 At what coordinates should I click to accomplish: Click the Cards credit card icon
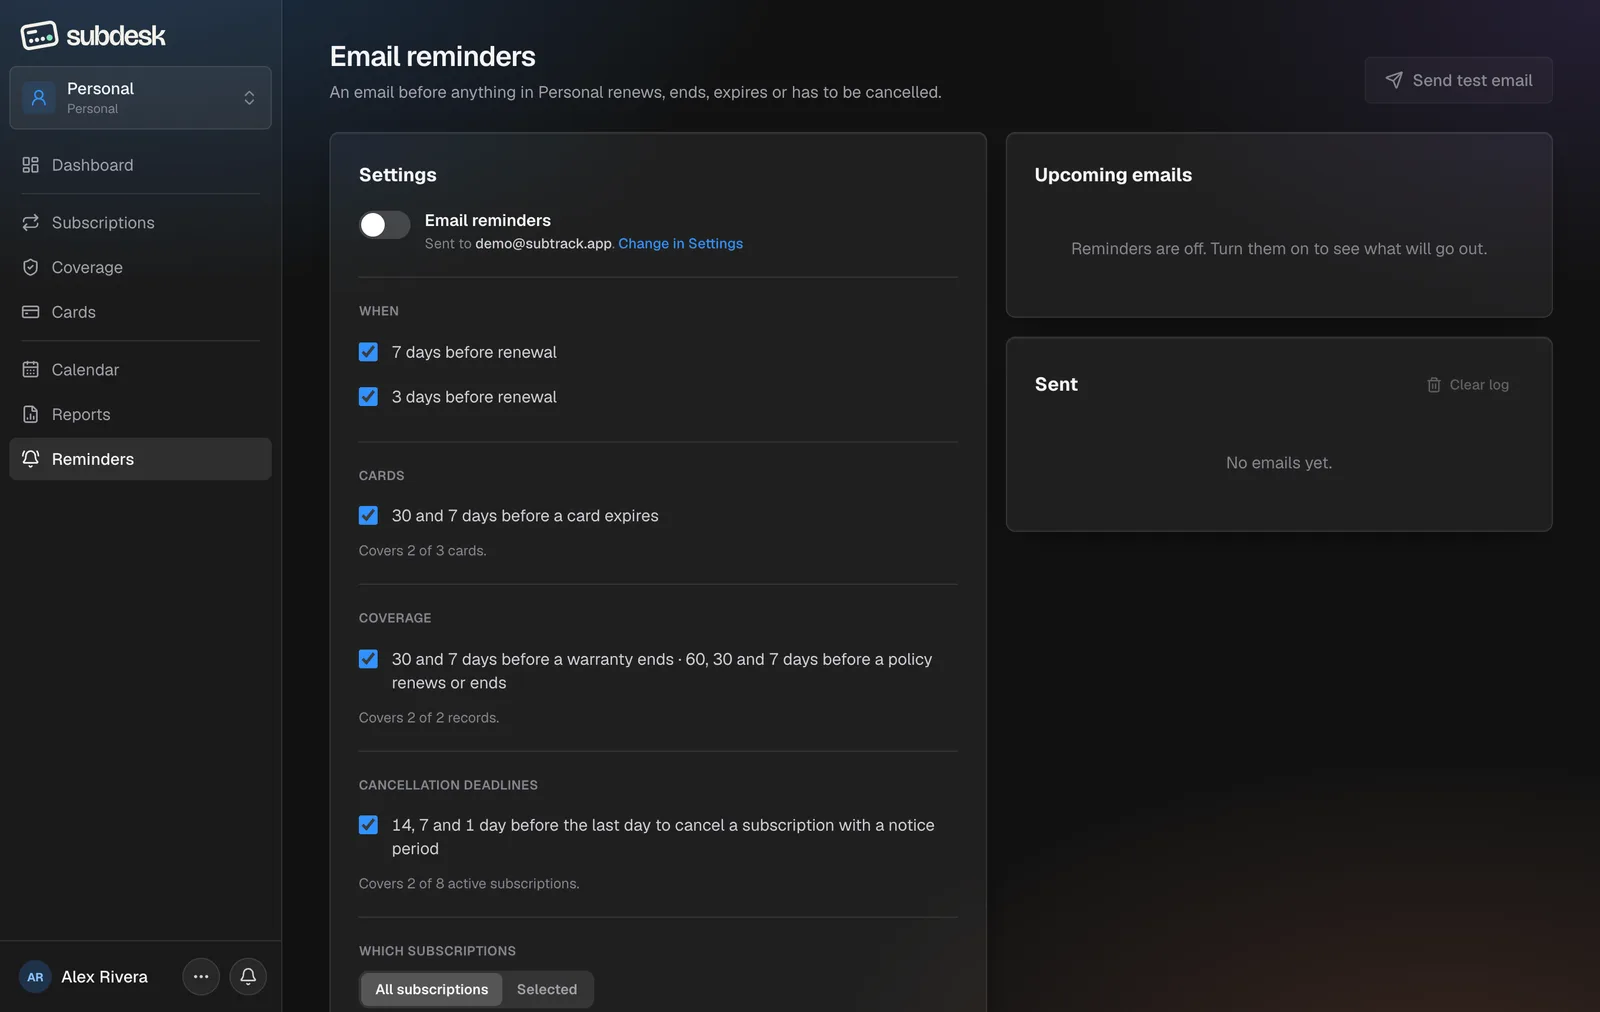(31, 312)
